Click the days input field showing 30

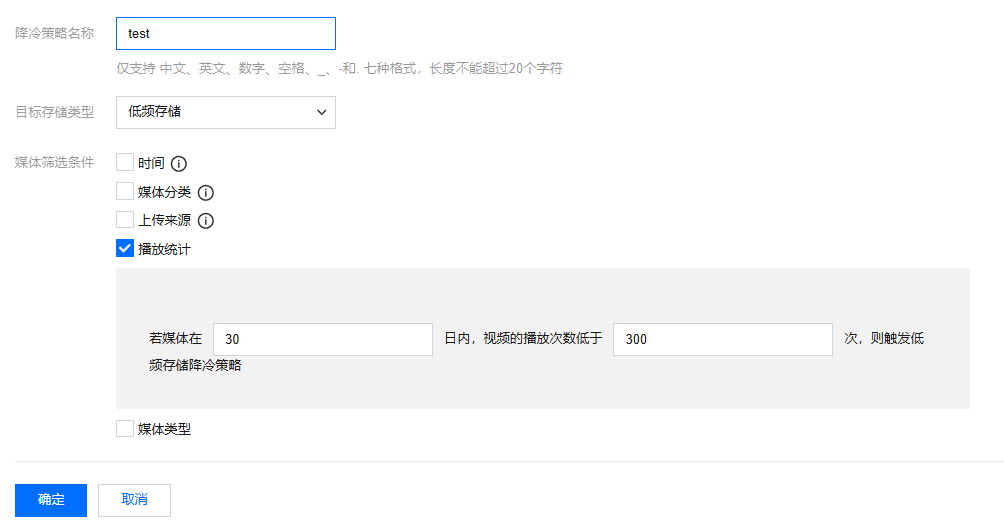[323, 339]
